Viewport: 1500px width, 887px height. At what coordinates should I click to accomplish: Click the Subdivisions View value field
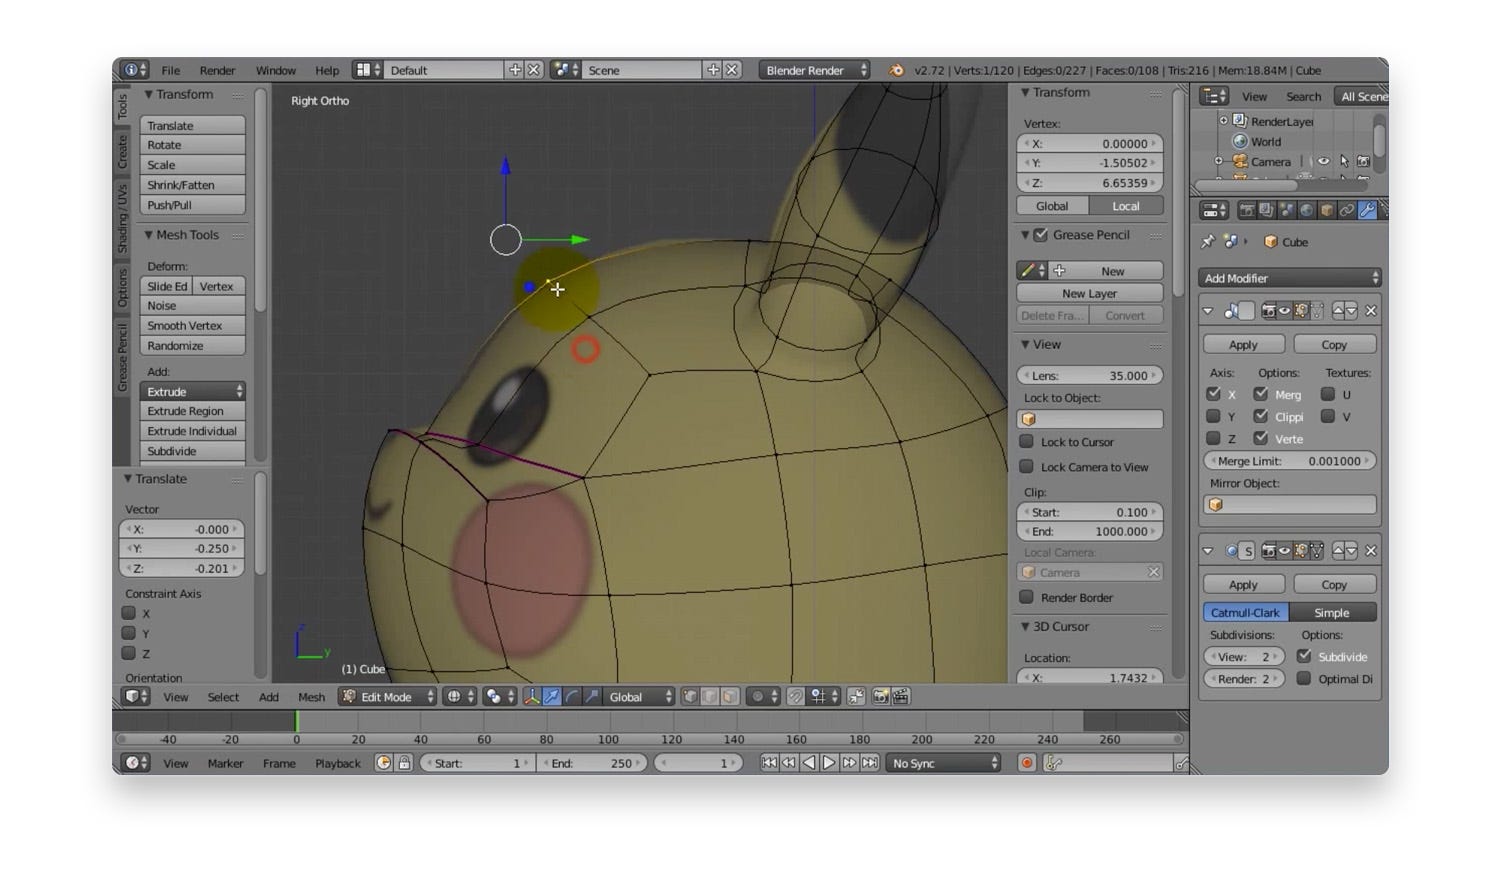point(1244,656)
